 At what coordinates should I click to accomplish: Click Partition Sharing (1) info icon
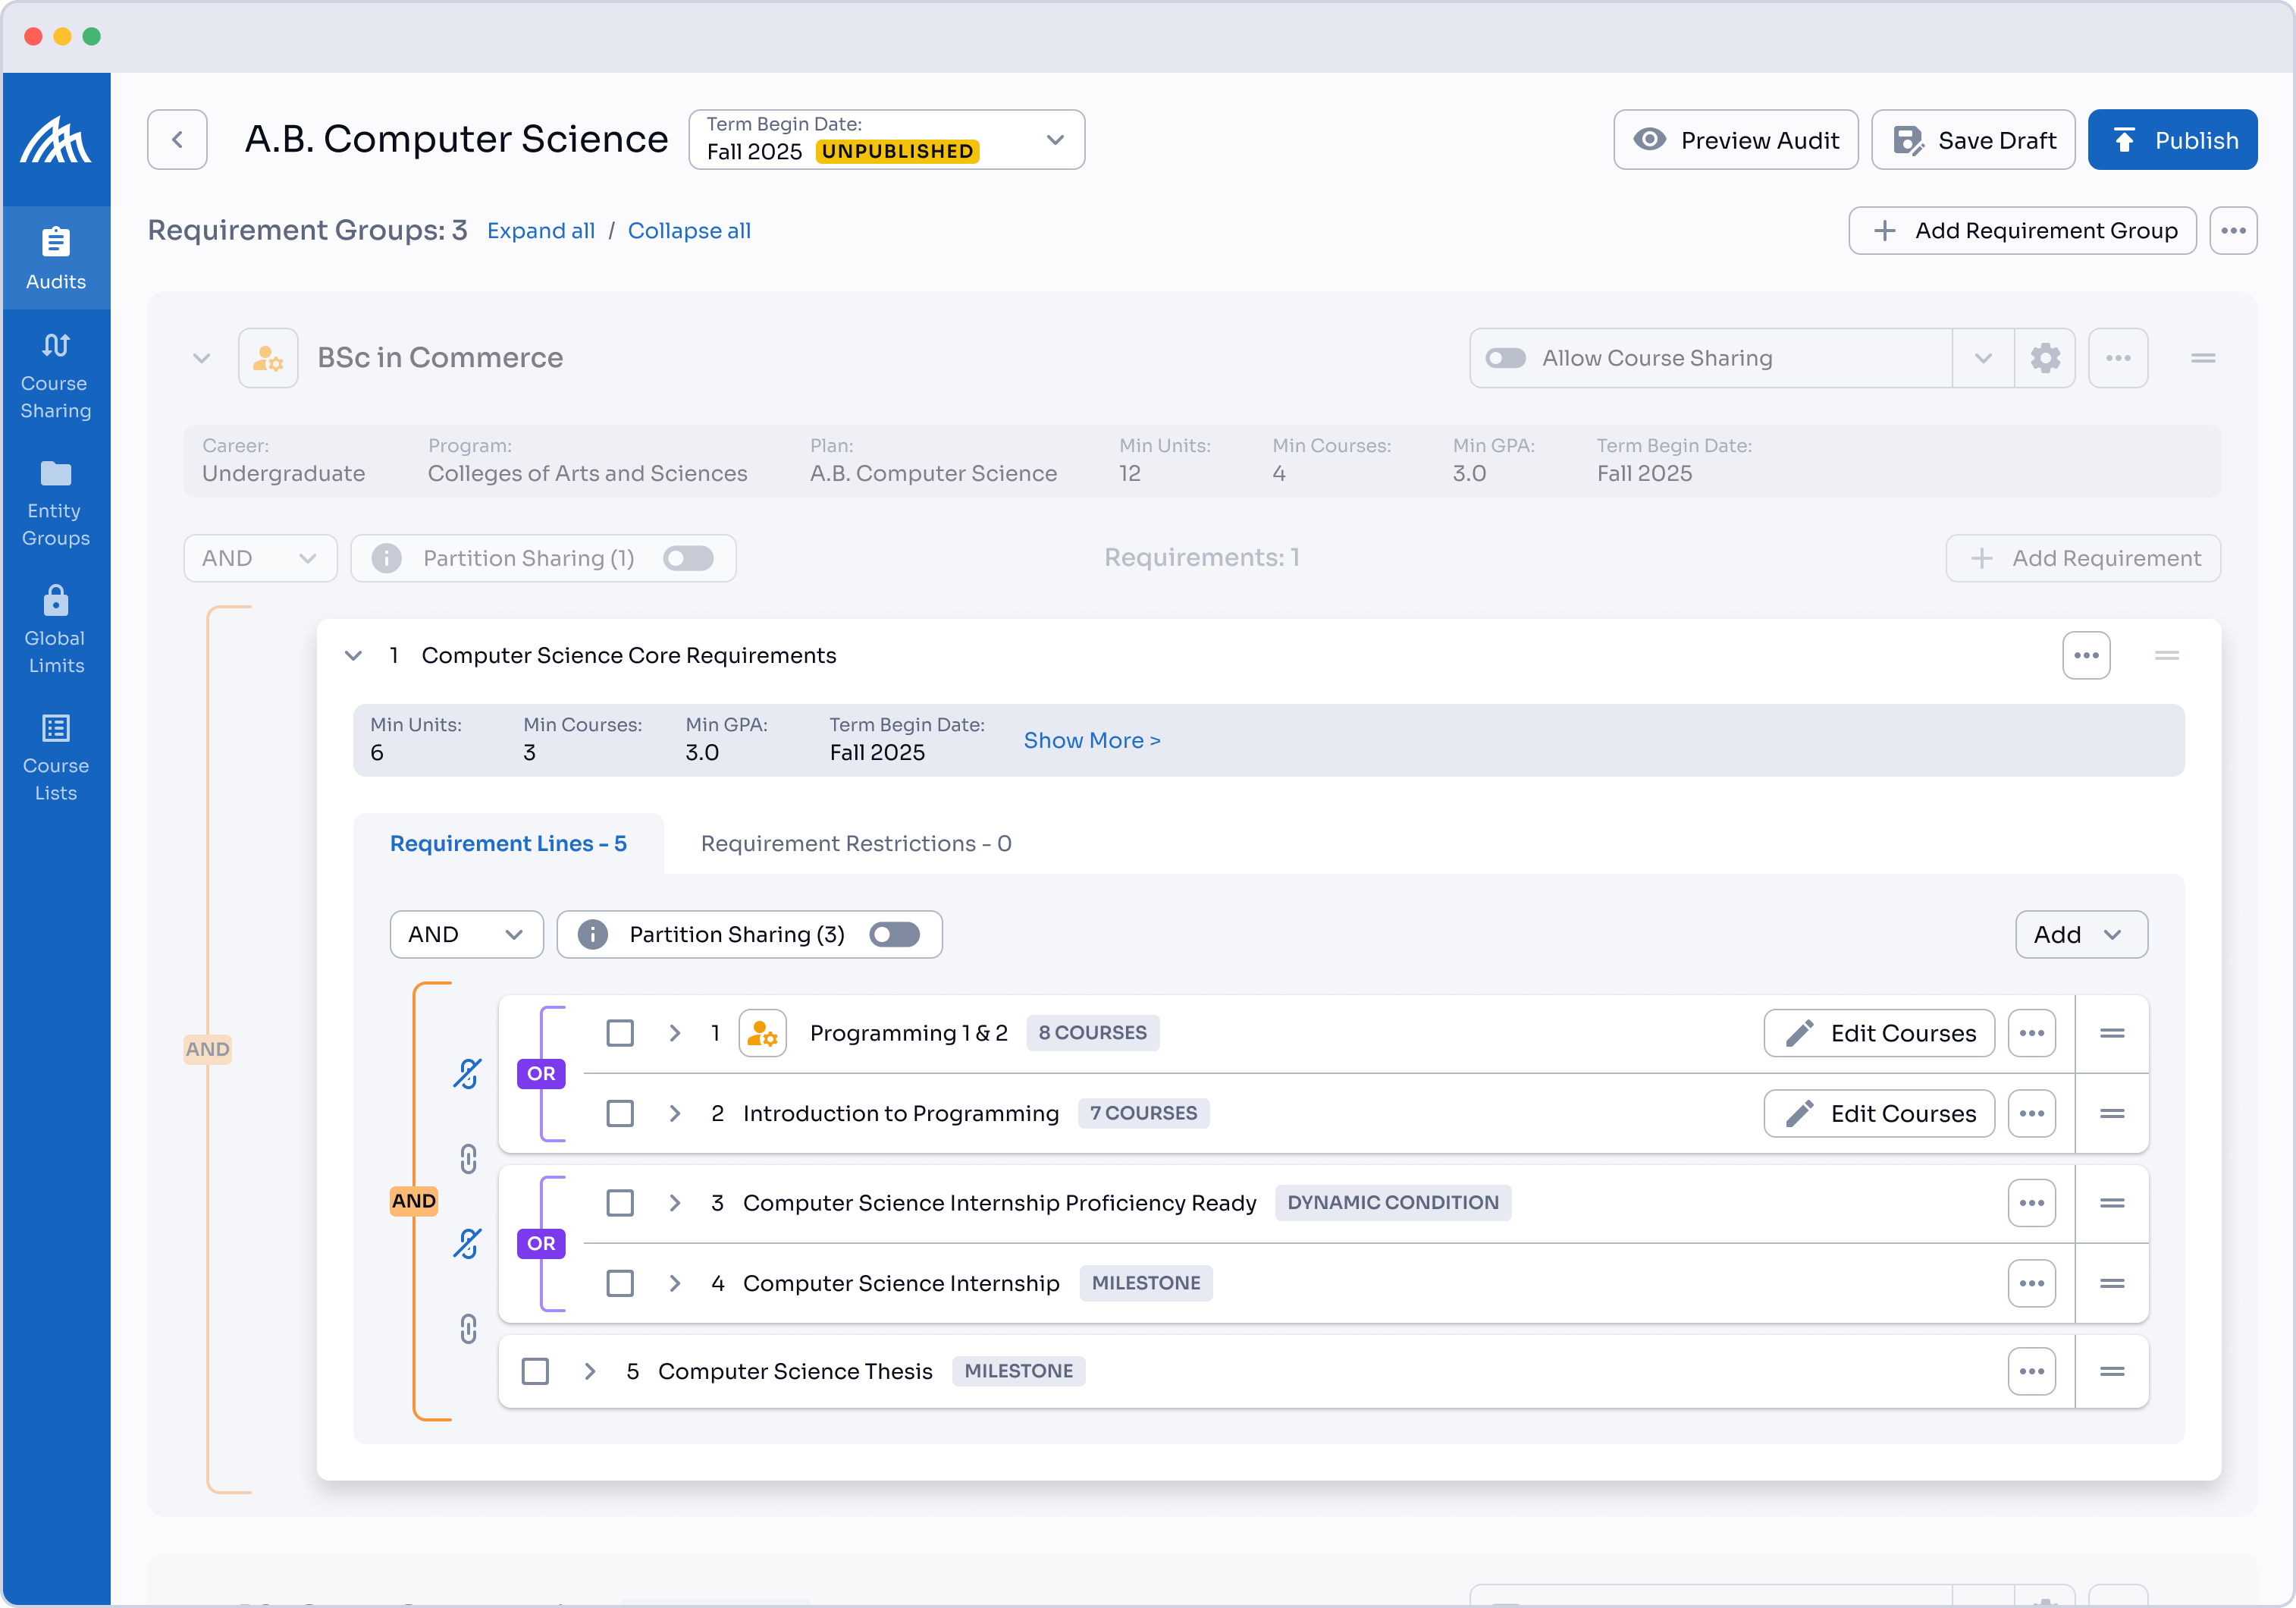click(387, 558)
